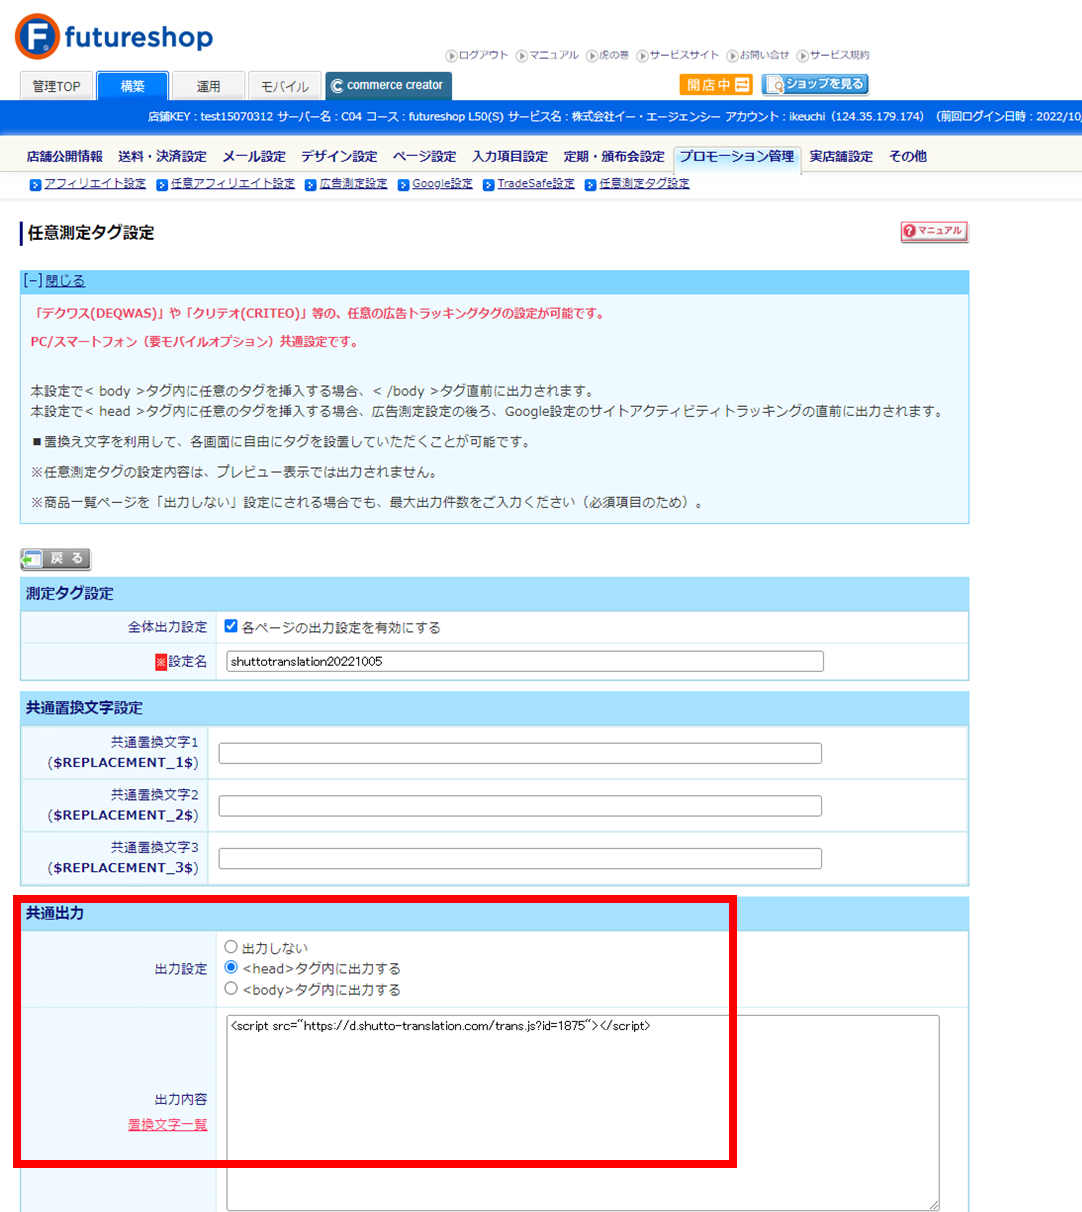Click arrow icon beside アフィリエイト設定
Image resolution: width=1082 pixels, height=1212 pixels.
click(35, 185)
